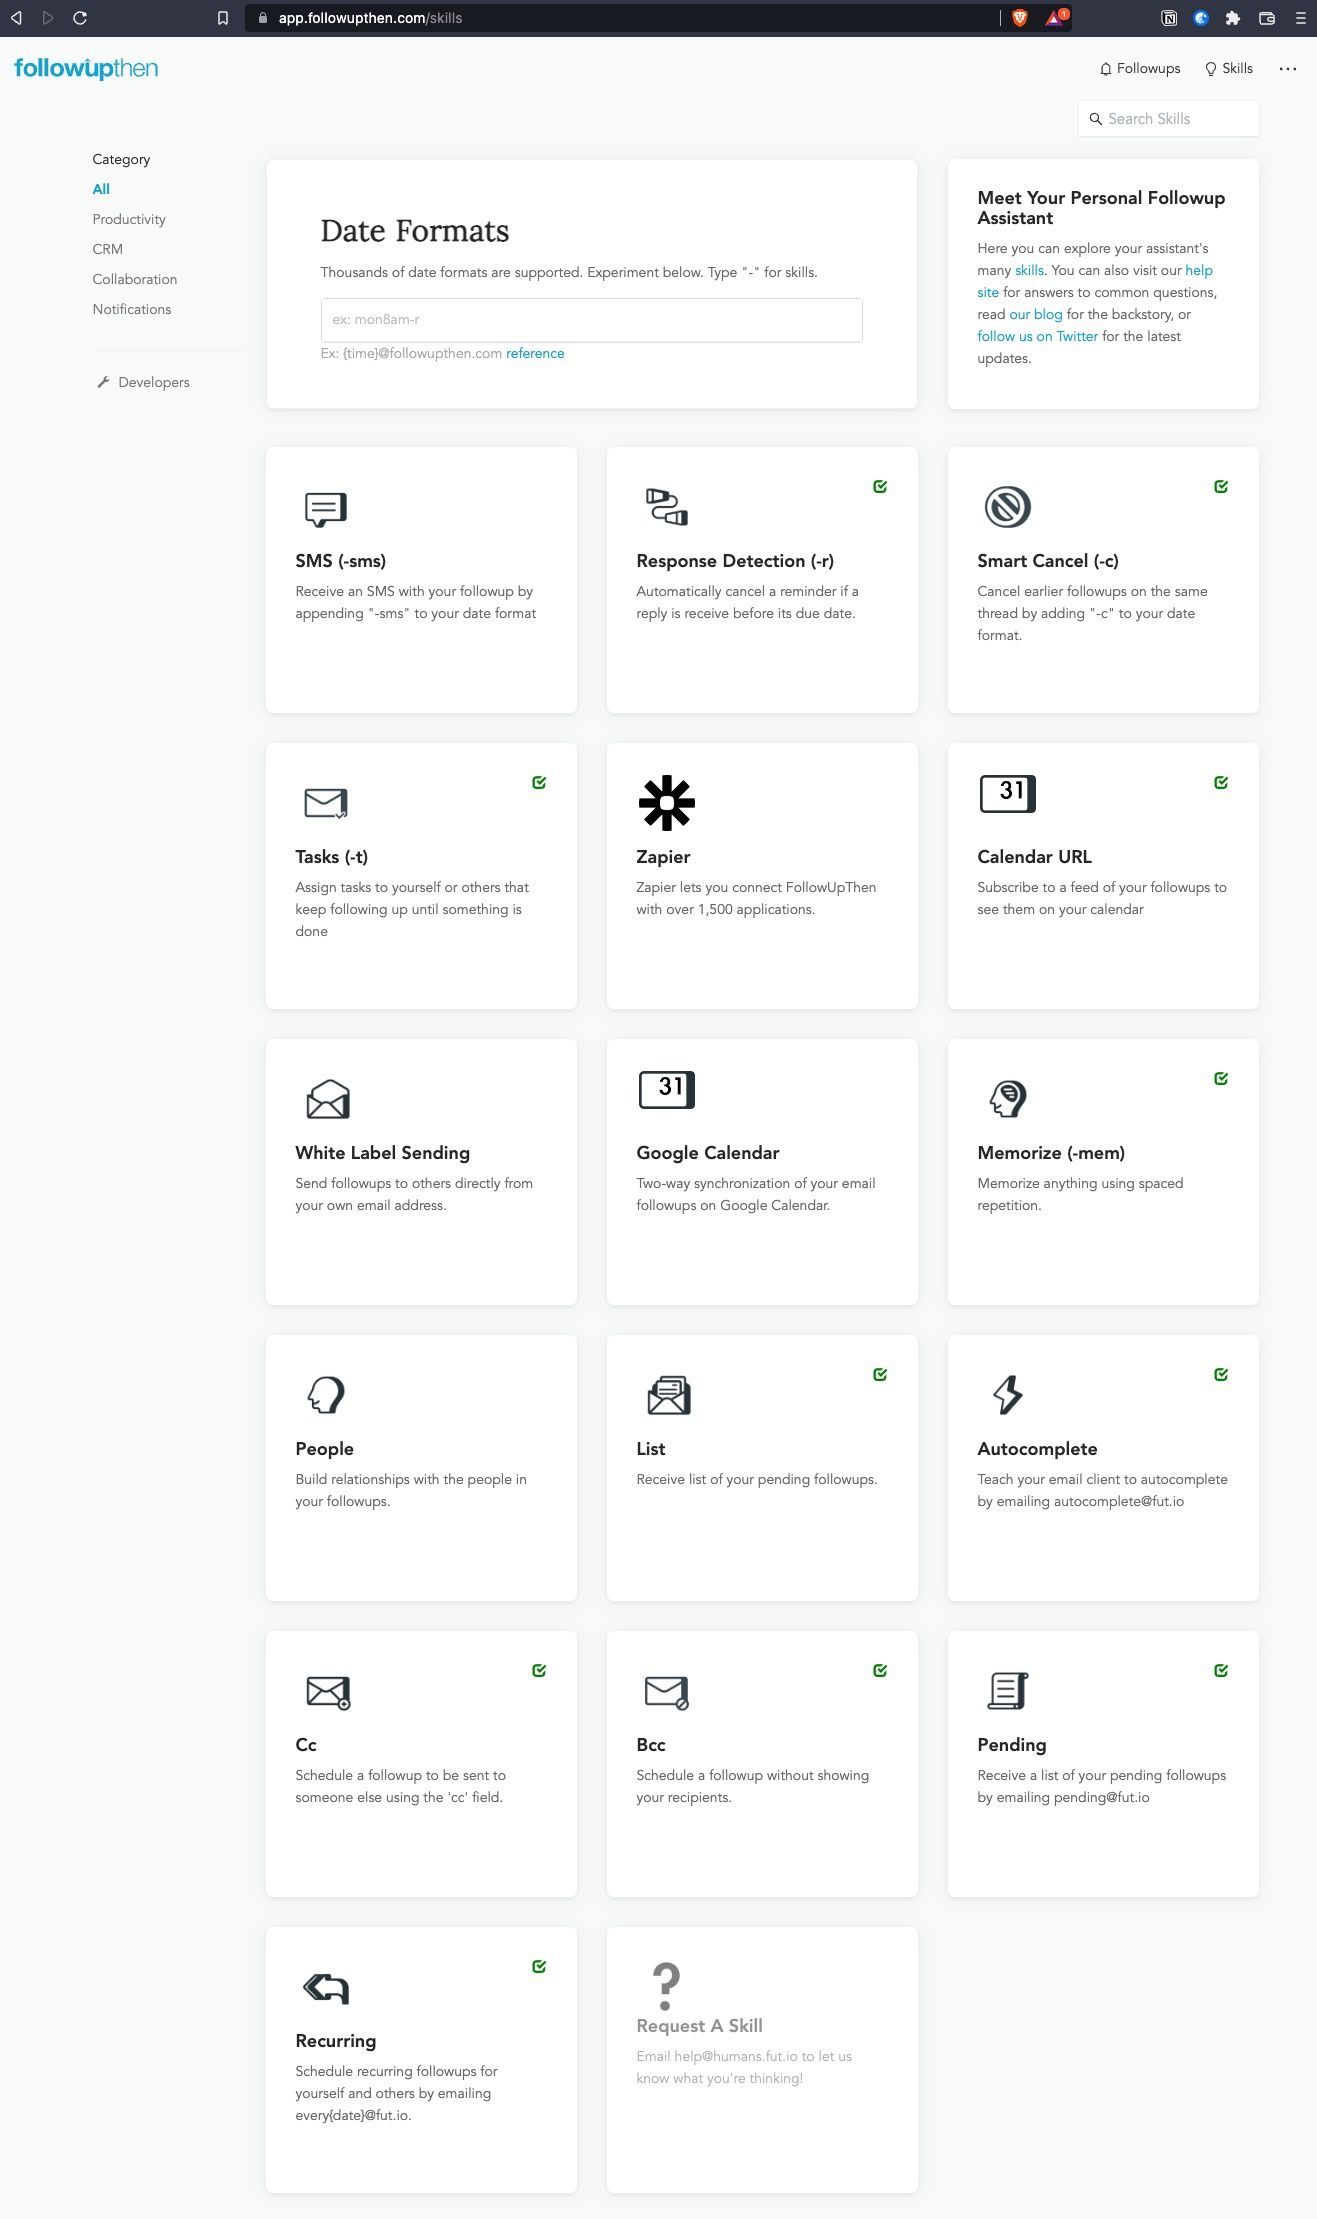The height and width of the screenshot is (2219, 1317).
Task: Reload the page with browser refresh icon
Action: 80,18
